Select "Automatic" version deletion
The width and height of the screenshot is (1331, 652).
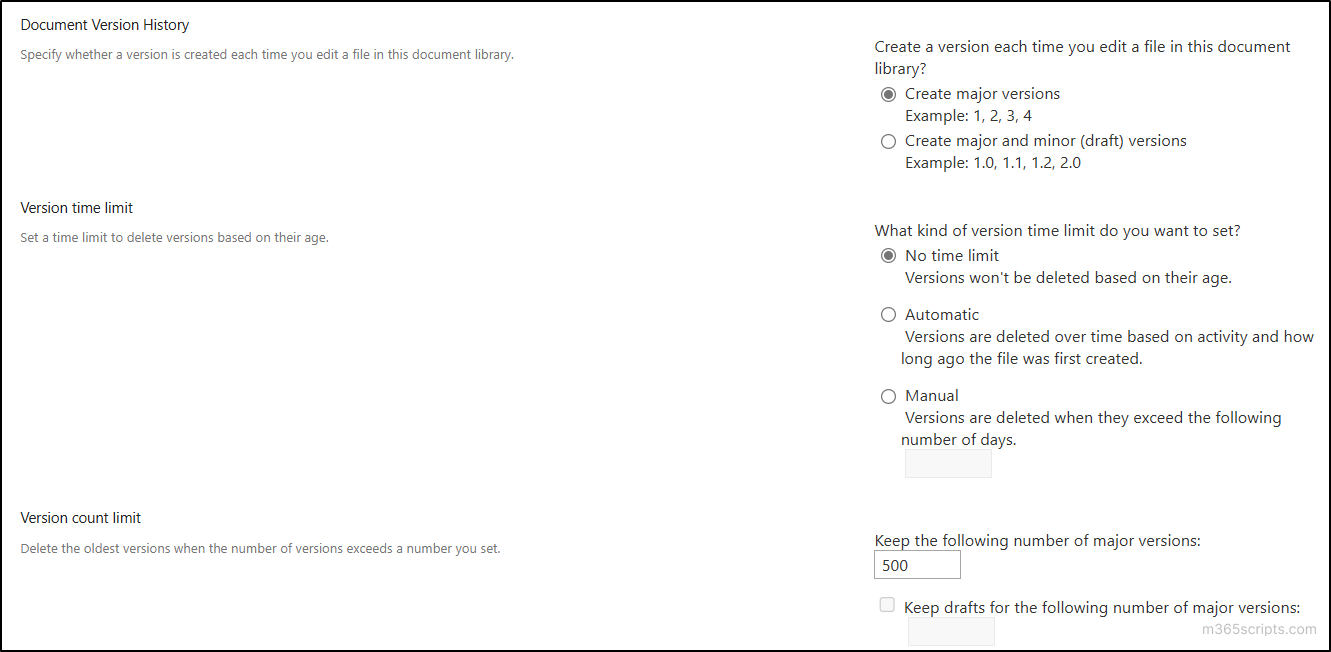888,314
